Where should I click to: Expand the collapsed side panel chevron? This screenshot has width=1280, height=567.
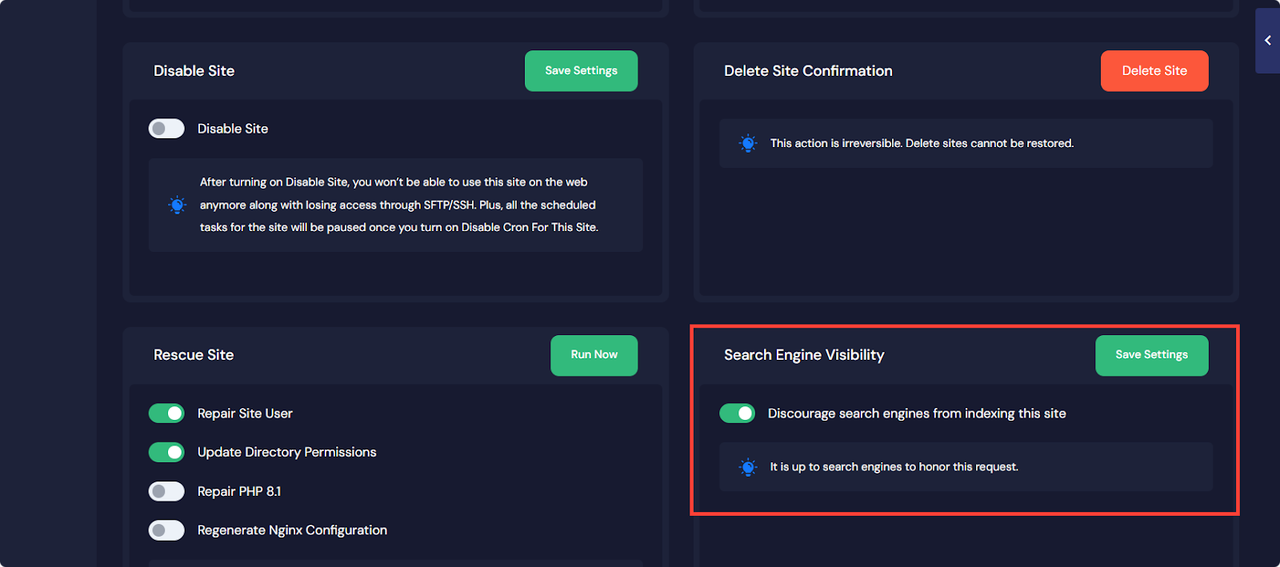coord(1267,41)
